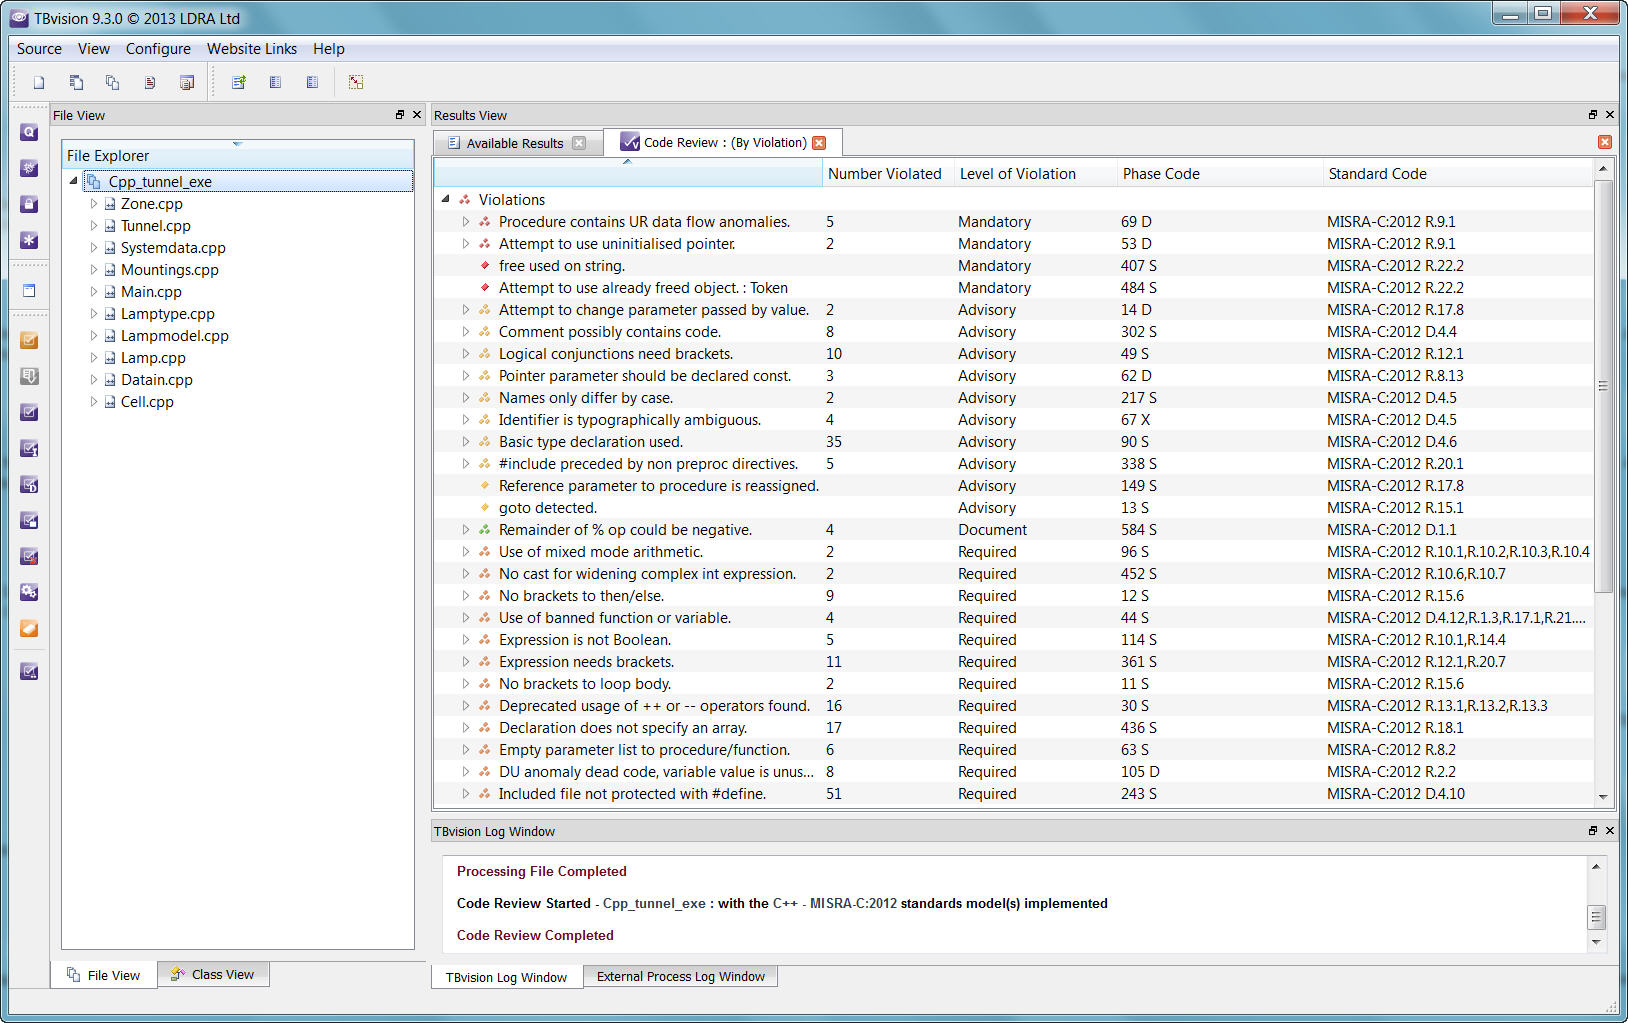Viewport: 1628px width, 1023px height.
Task: Sort by Level of Violation column header
Action: [x=1017, y=174]
